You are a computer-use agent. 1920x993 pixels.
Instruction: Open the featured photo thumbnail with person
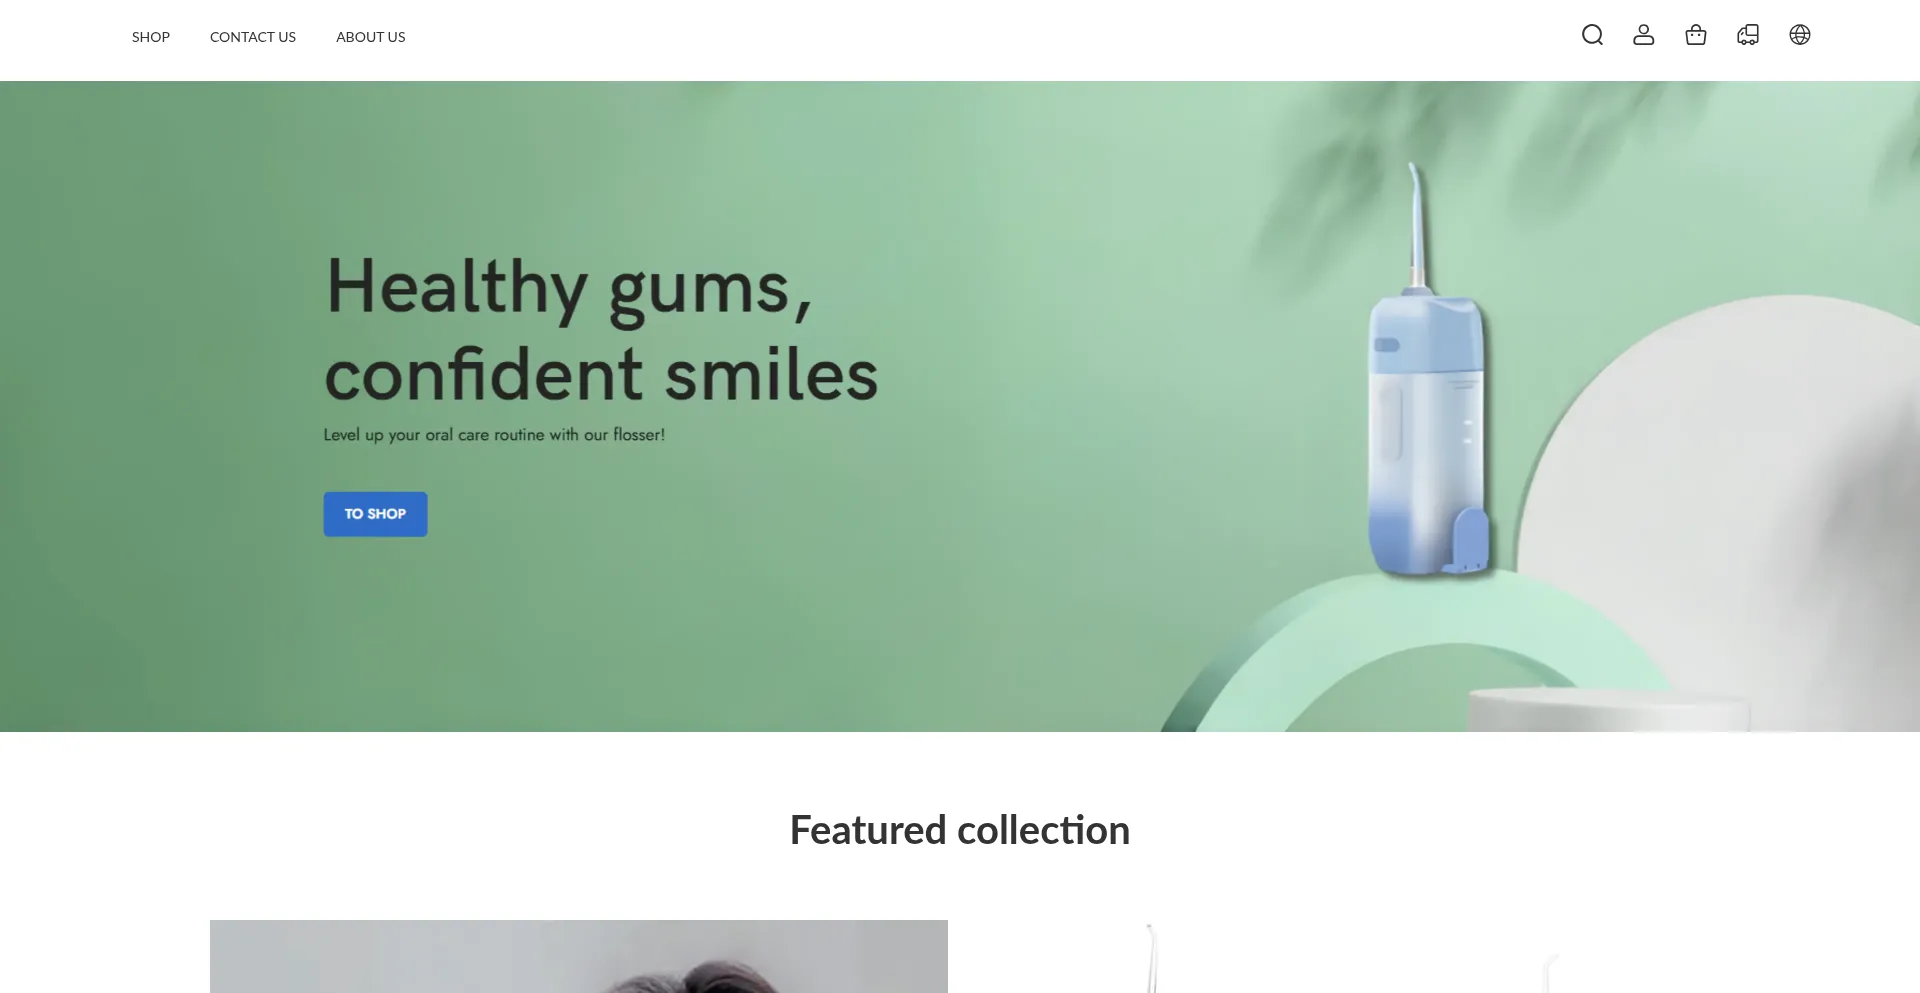pyautogui.click(x=579, y=956)
